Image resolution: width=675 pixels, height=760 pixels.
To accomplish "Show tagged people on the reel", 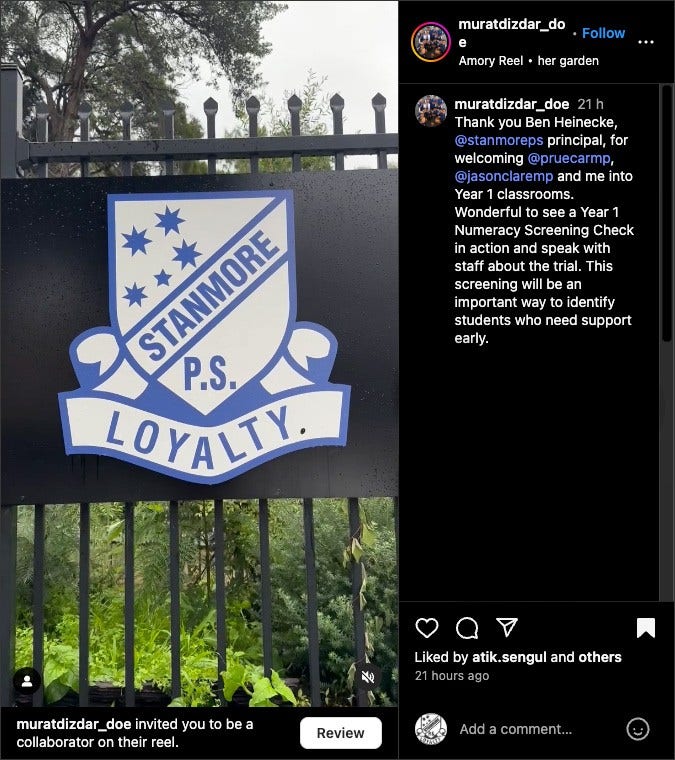I will pyautogui.click(x=27, y=681).
